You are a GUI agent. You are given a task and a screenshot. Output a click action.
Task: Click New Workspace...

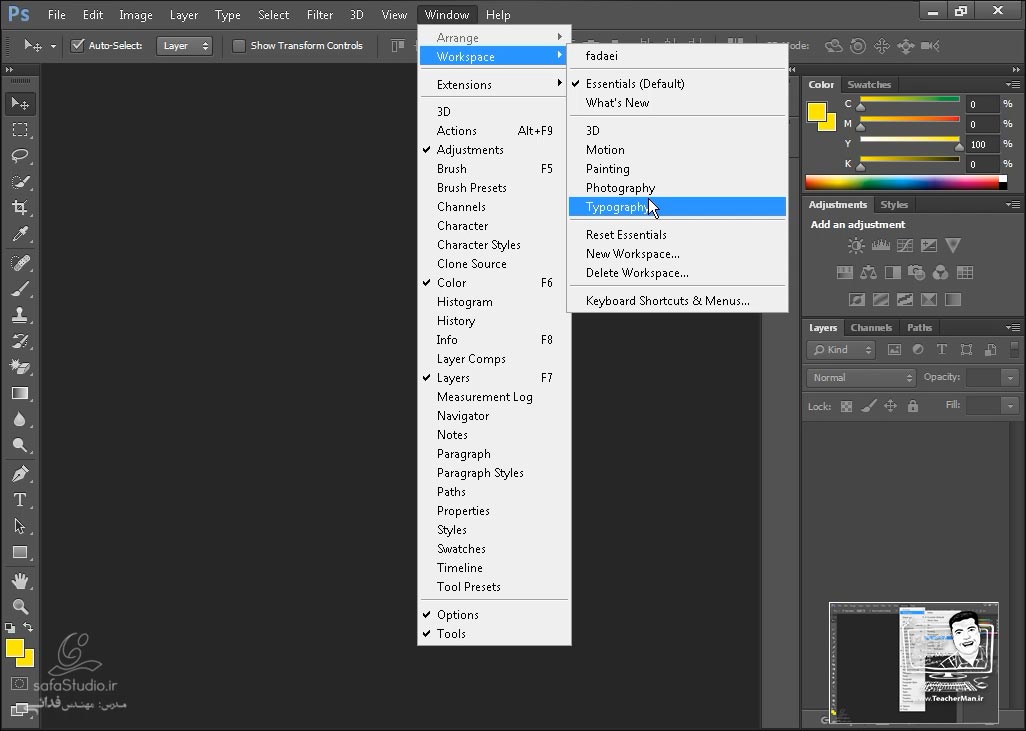(x=677, y=254)
